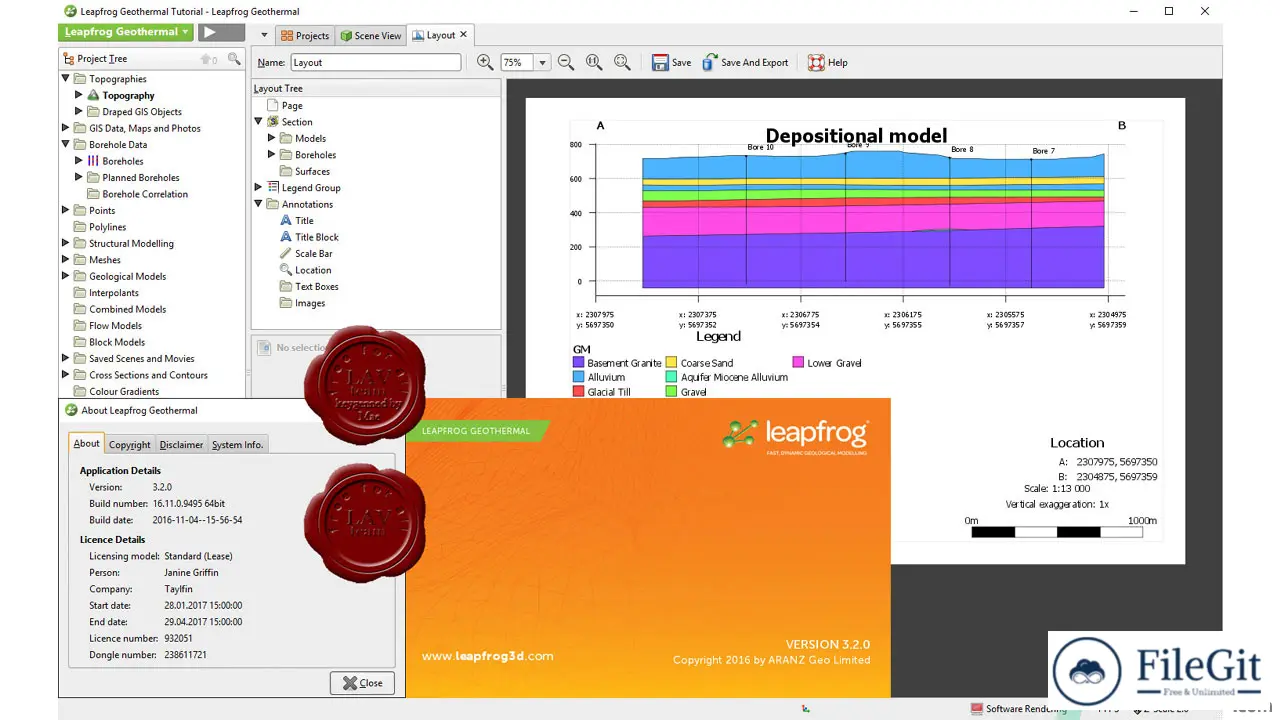Image resolution: width=1280 pixels, height=720 pixels.
Task: Open the zoom percentage dropdown
Action: tap(543, 62)
